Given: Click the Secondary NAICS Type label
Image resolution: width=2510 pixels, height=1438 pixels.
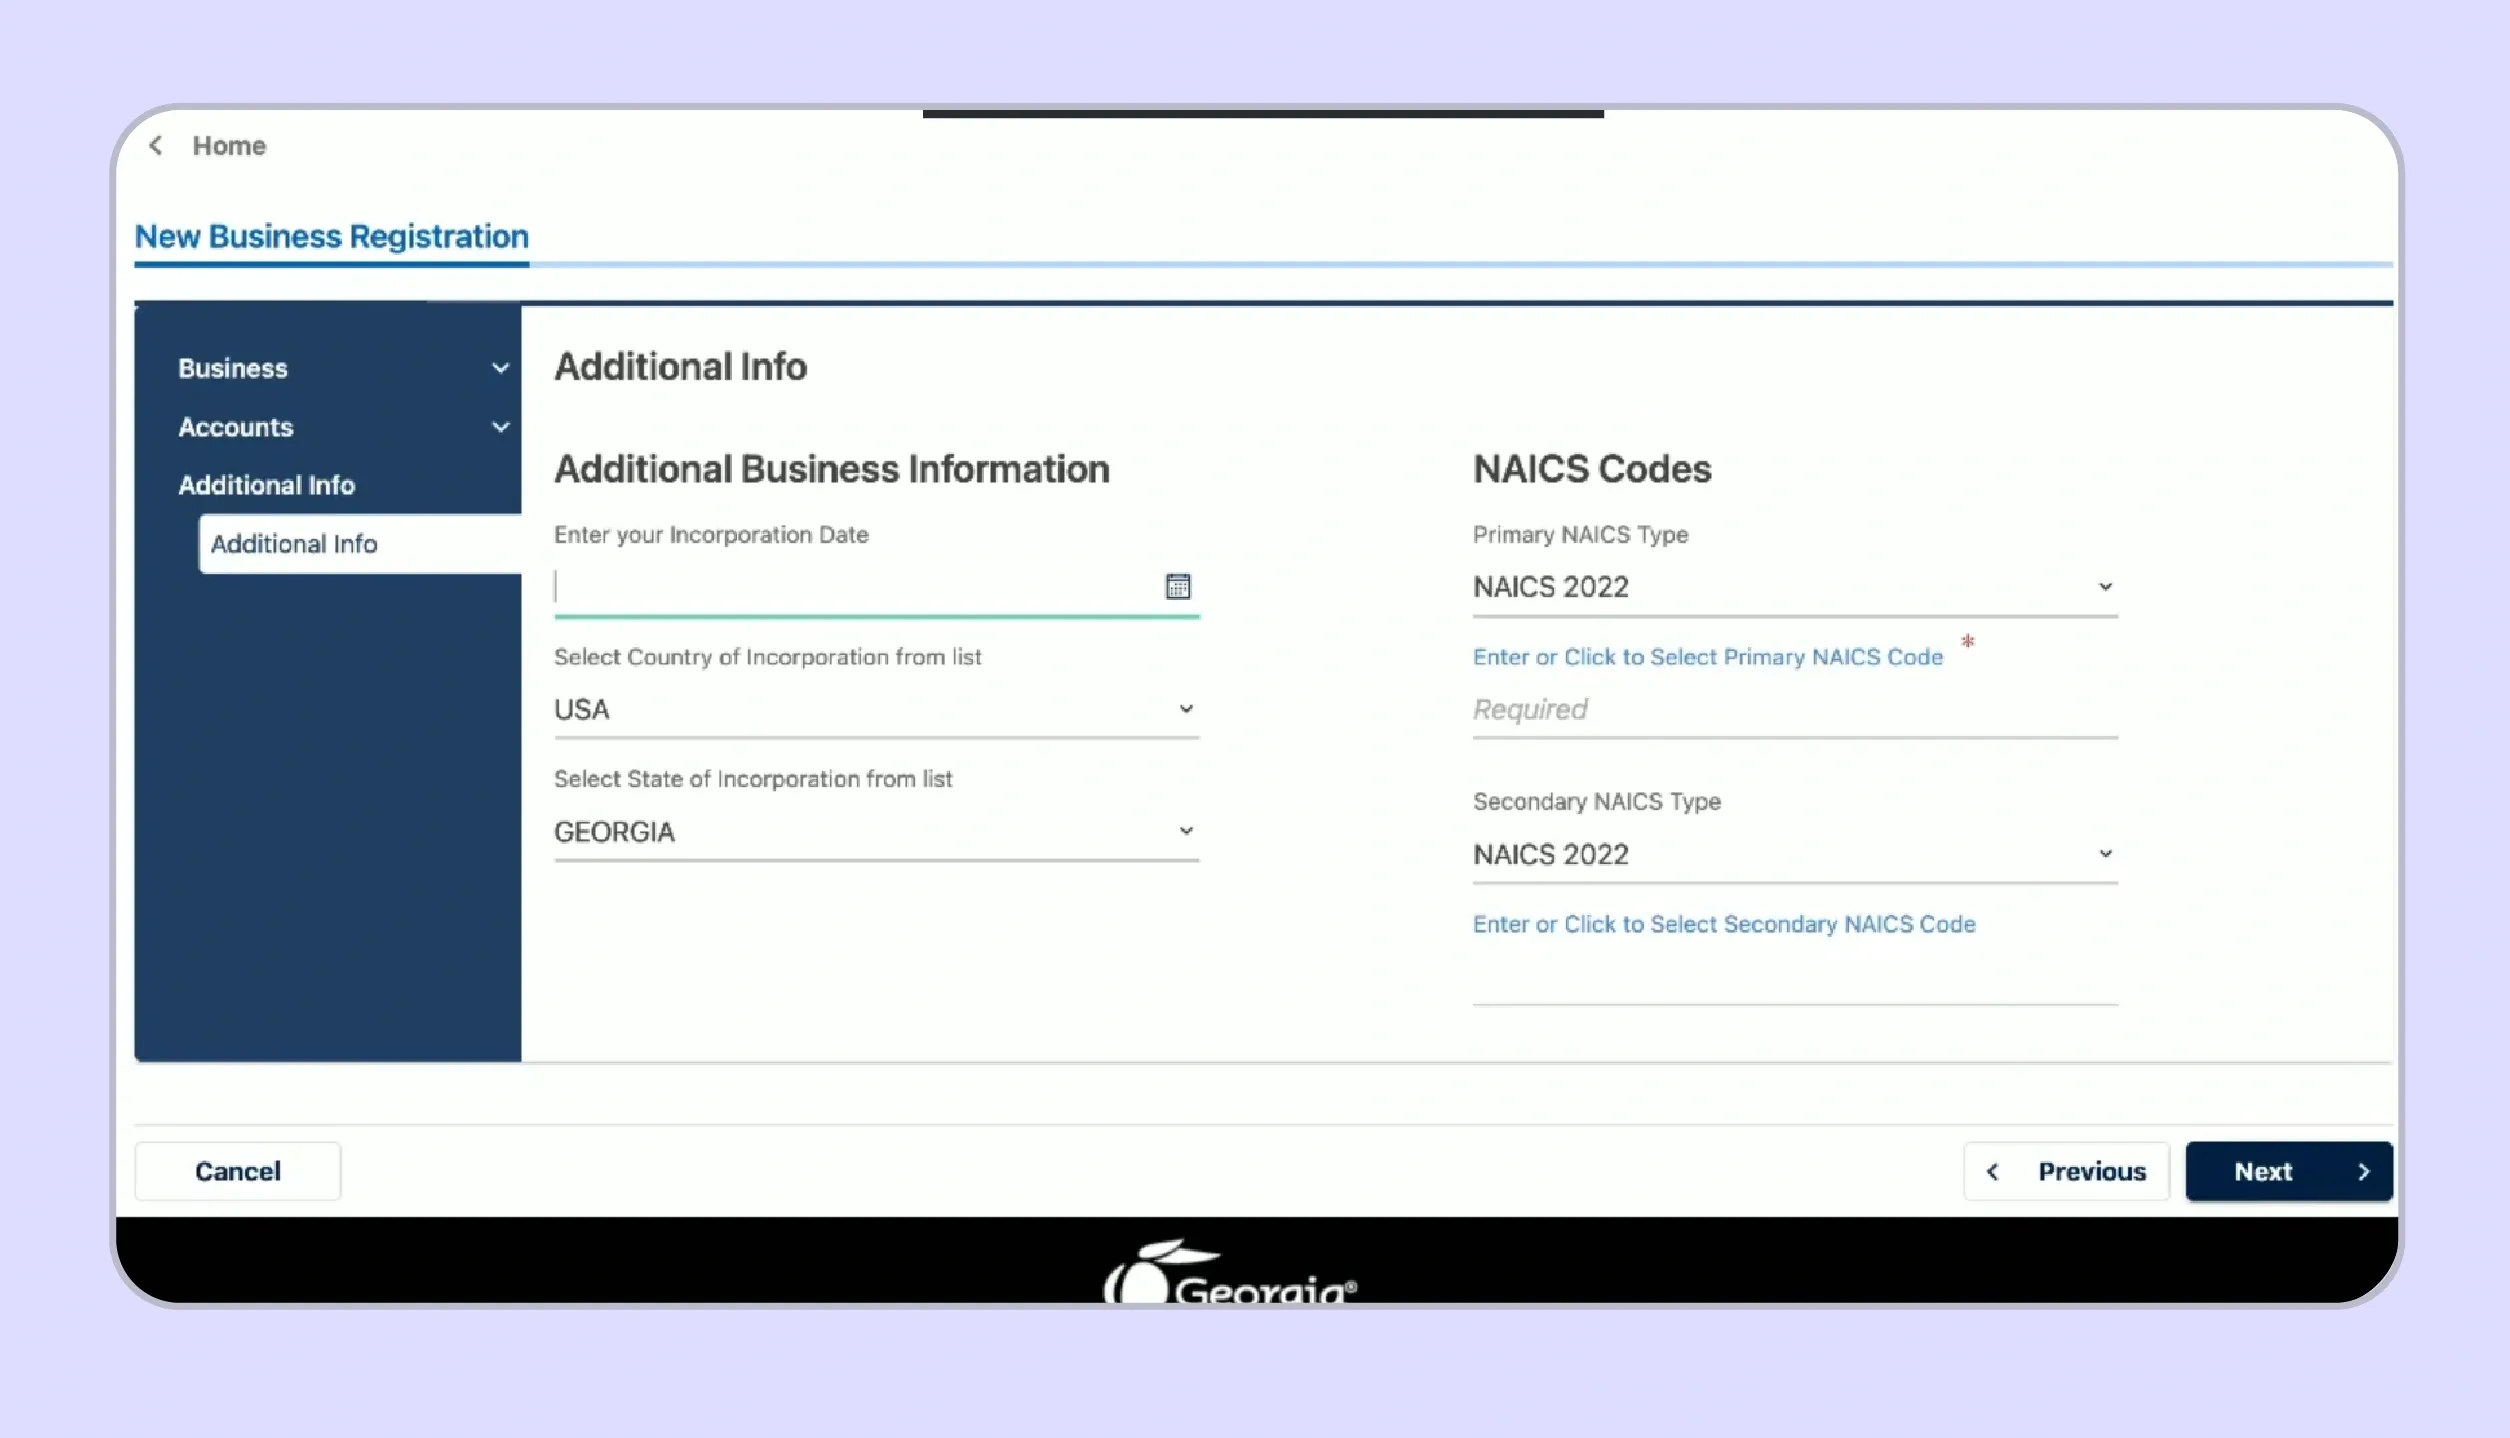Looking at the screenshot, I should coord(1596,802).
